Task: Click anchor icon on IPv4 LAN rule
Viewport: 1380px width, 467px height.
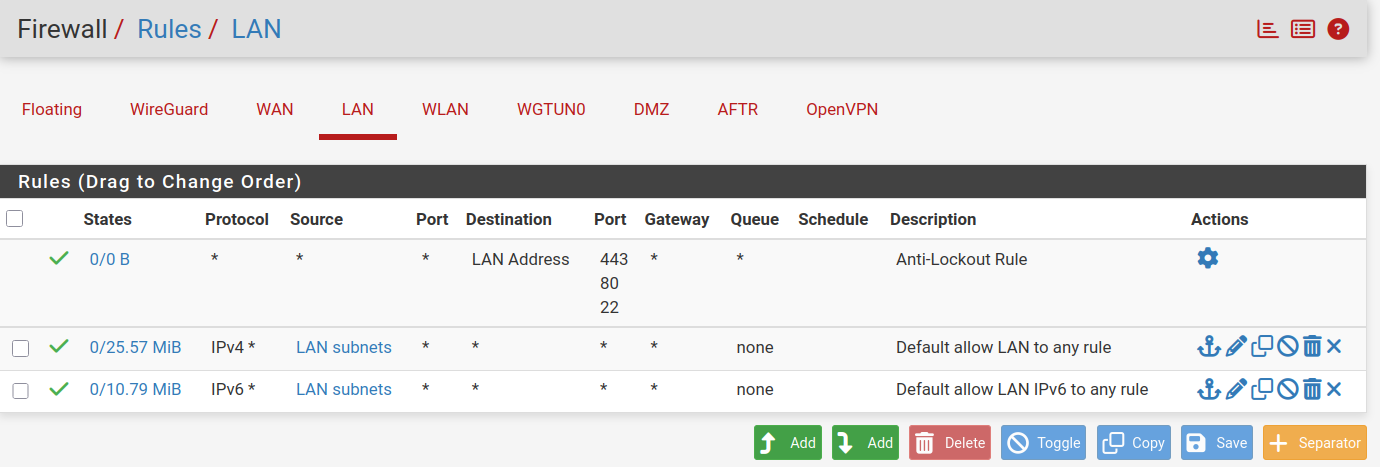Action: pos(1209,347)
